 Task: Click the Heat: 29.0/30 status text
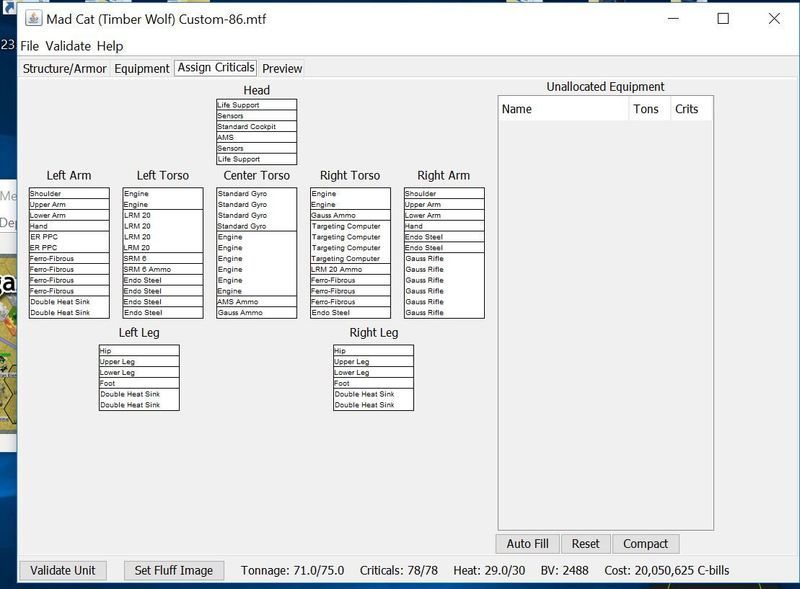coord(489,570)
